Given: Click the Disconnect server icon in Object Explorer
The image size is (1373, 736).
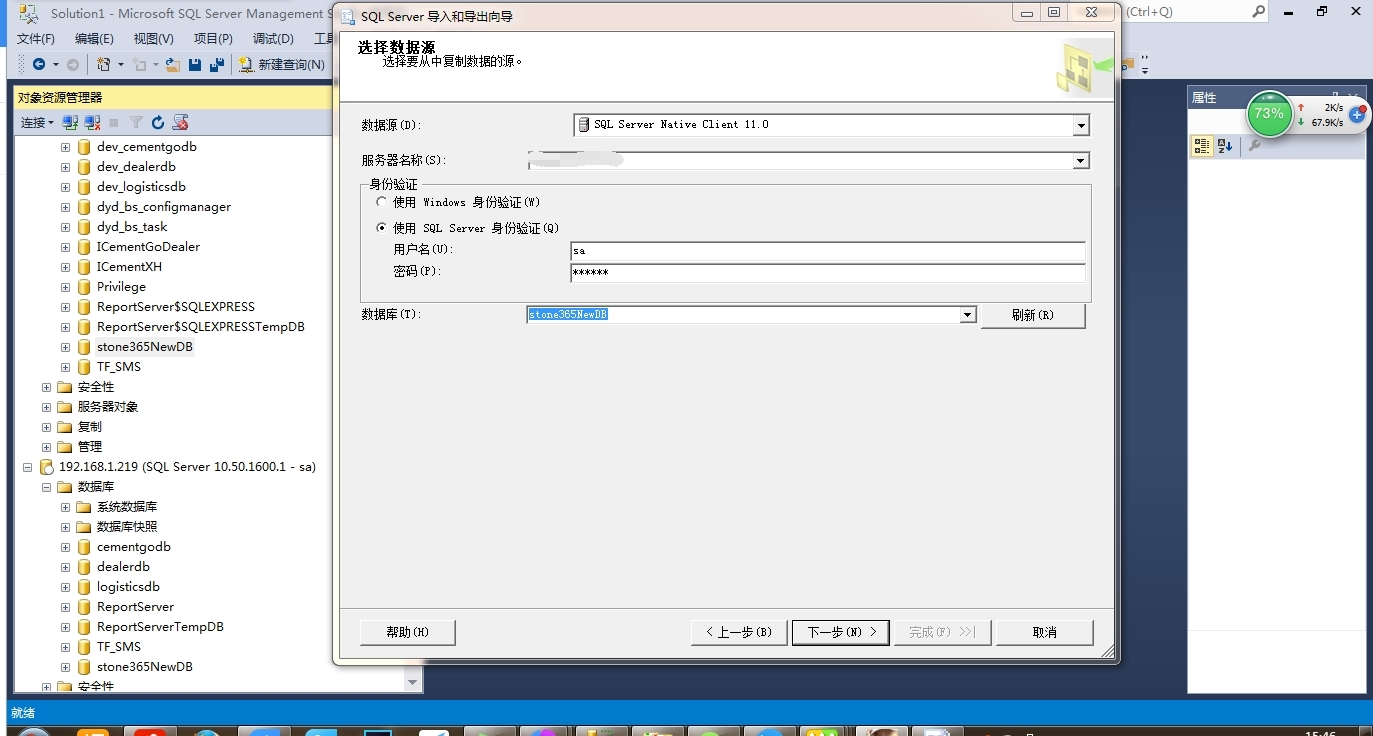Looking at the screenshot, I should (92, 123).
